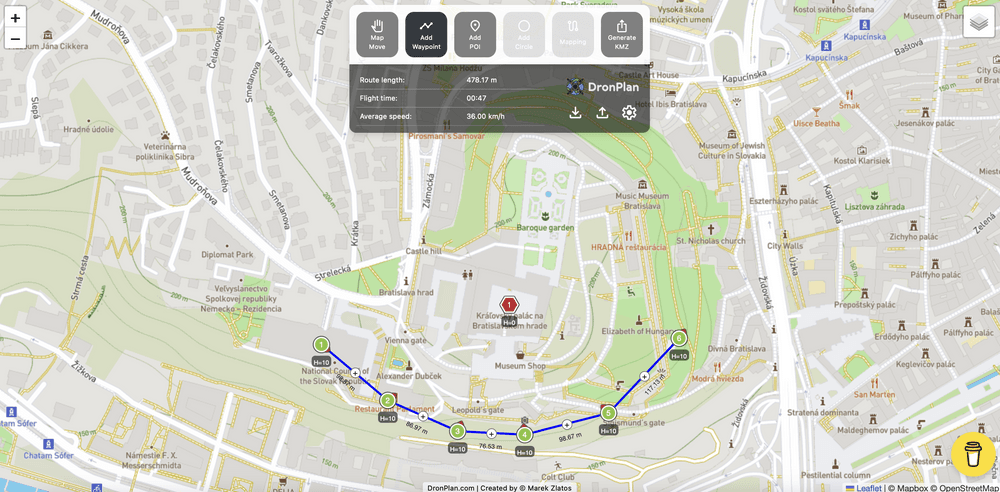Open the OpenStreetMap attribution link

click(x=965, y=488)
